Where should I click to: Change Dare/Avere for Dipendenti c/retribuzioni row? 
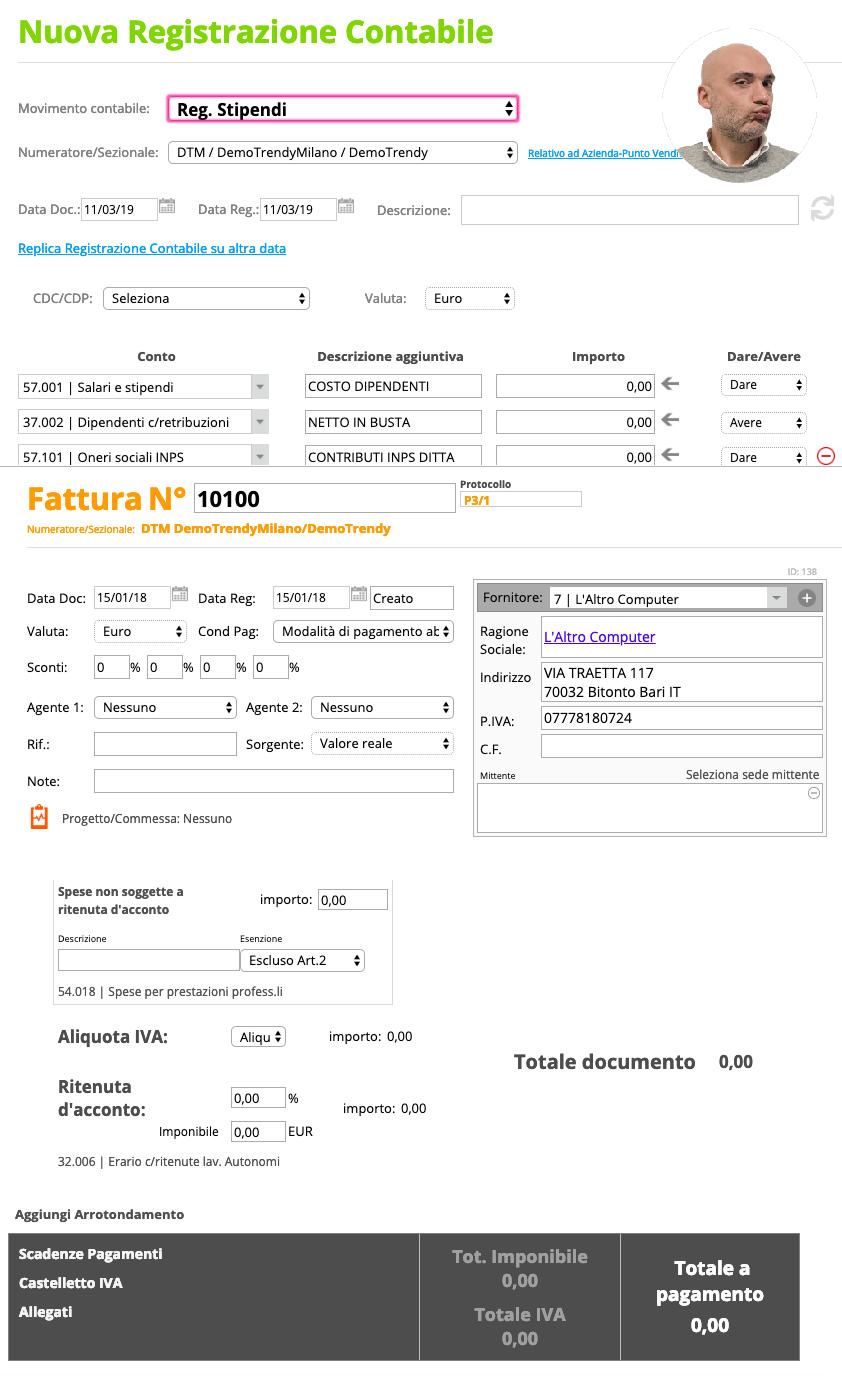click(763, 423)
